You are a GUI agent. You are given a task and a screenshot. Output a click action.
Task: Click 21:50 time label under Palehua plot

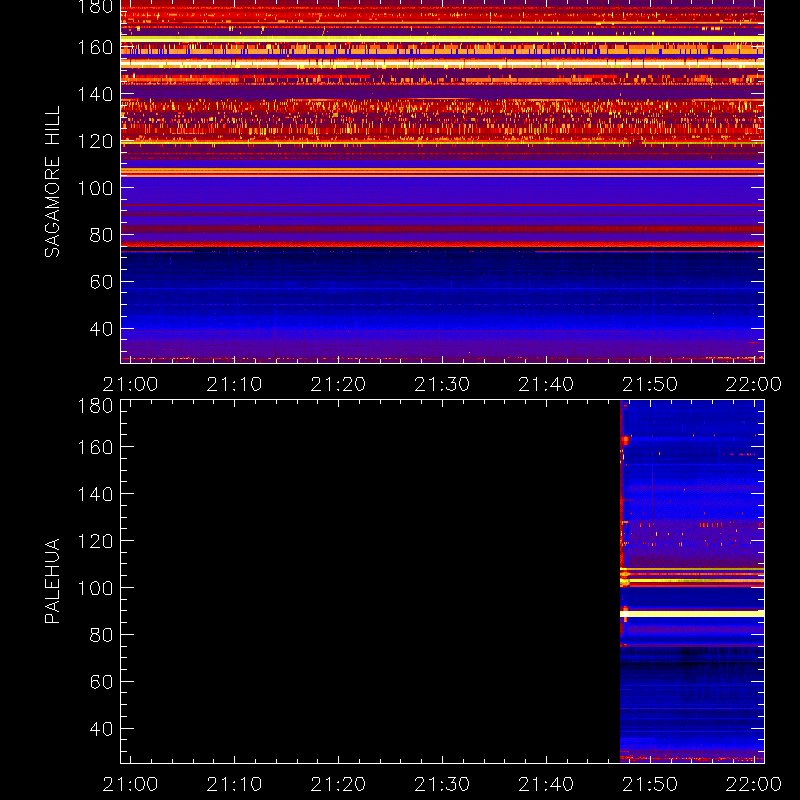coord(650,784)
